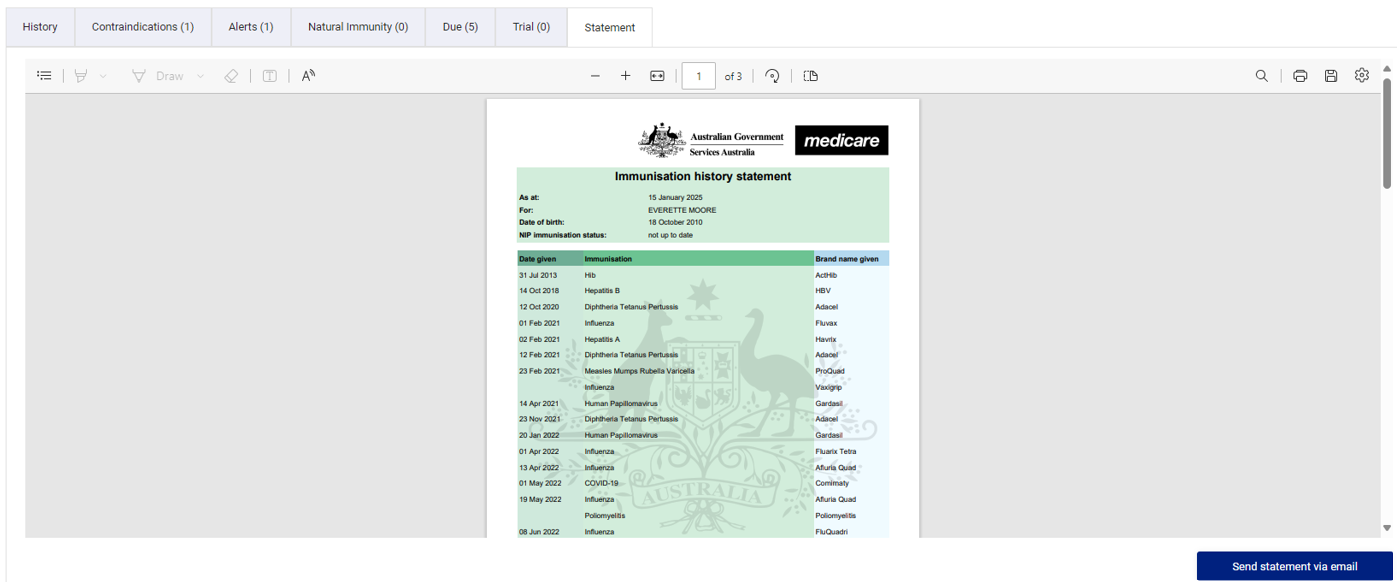Click status text 'not up to date'
The width and height of the screenshot is (1397, 582).
click(x=670, y=235)
